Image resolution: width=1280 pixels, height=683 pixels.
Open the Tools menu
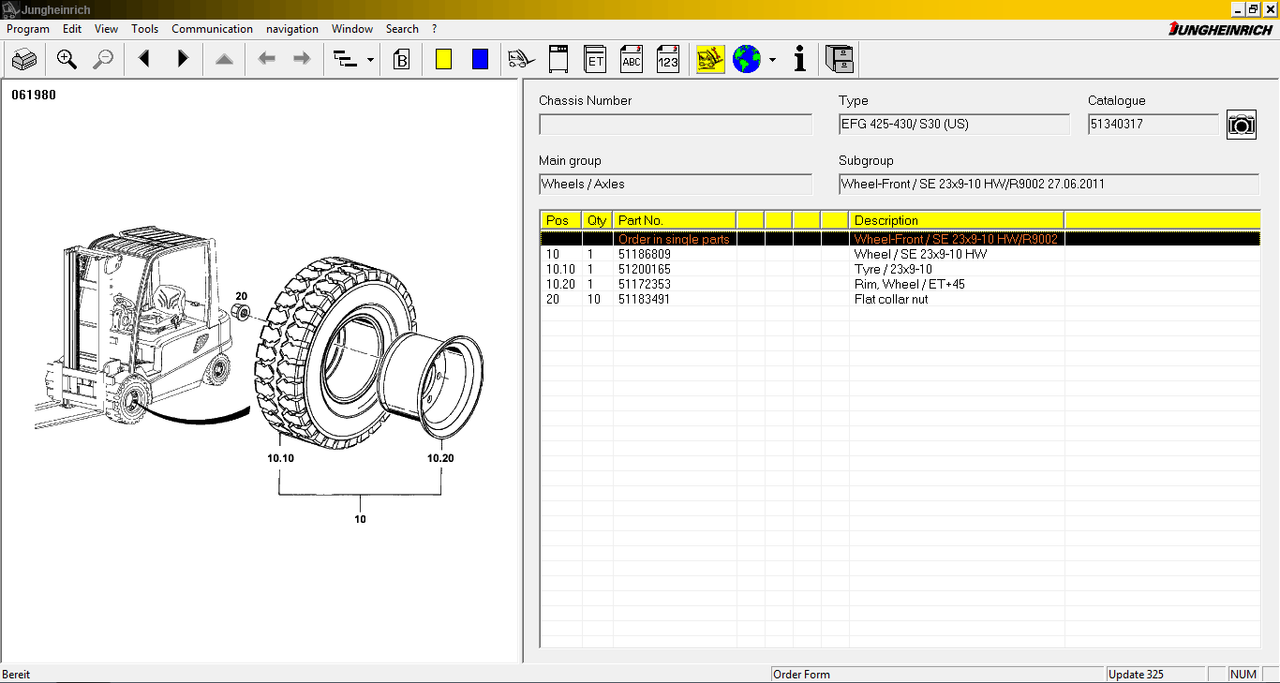145,29
